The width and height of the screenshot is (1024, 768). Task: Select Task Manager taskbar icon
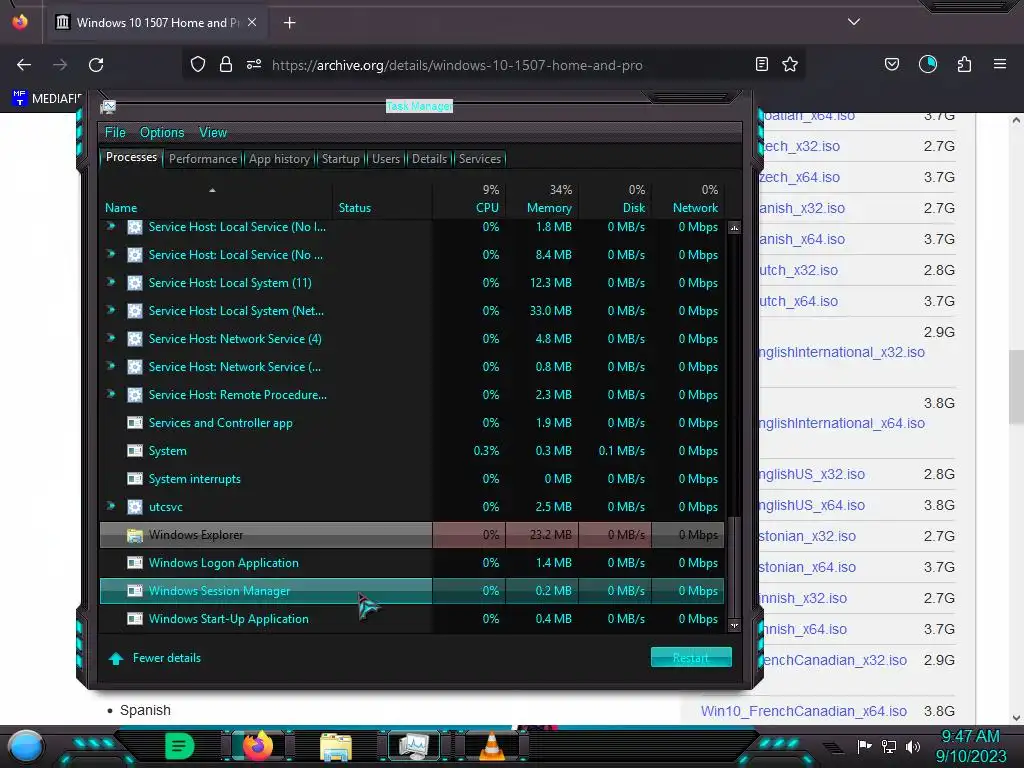413,746
